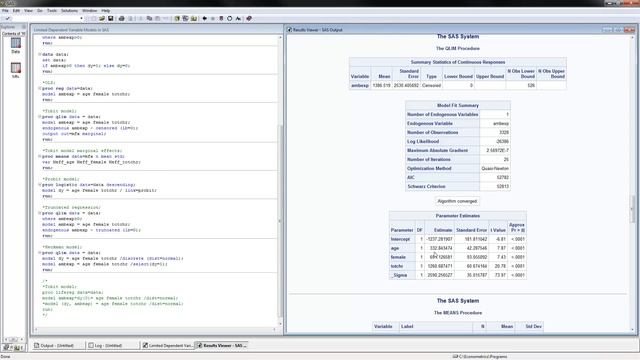Collapse the 'proc means' marginal effects block

click(40, 156)
